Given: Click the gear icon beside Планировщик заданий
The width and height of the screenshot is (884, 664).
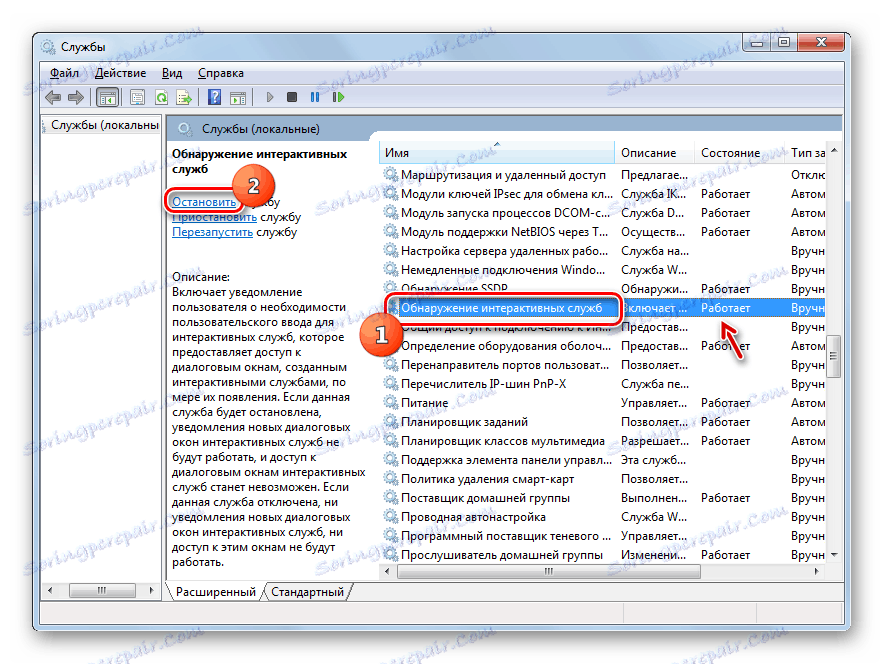Looking at the screenshot, I should click(391, 422).
